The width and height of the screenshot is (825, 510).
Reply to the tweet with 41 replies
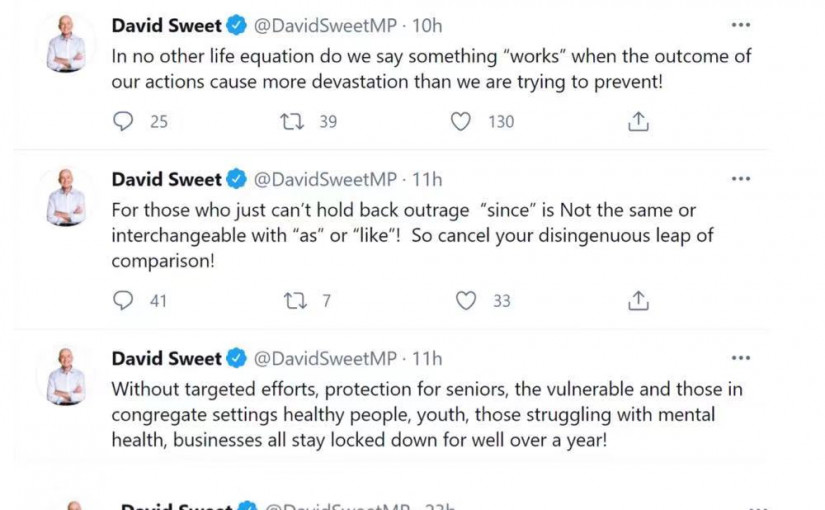pos(124,300)
